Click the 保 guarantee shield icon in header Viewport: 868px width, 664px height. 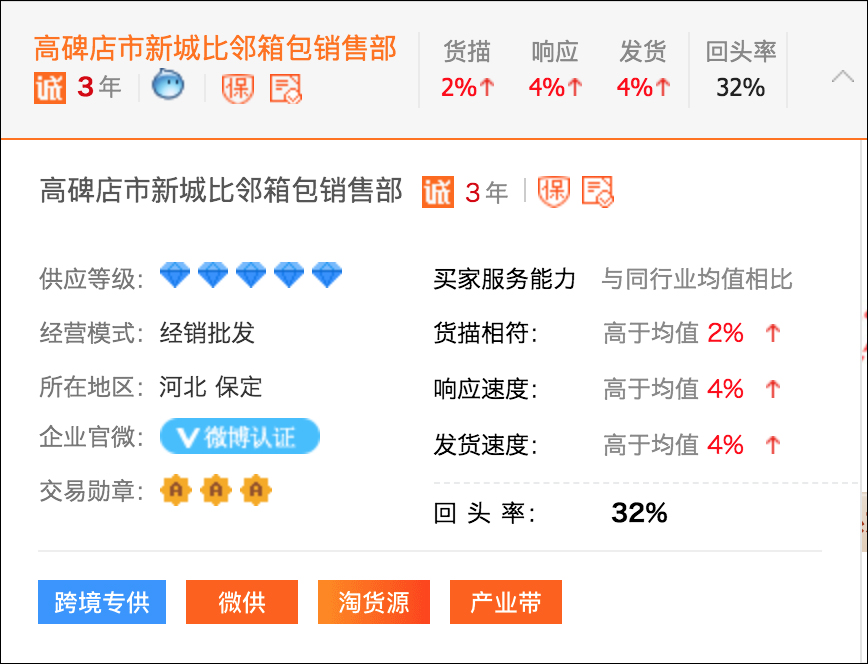[x=238, y=88]
